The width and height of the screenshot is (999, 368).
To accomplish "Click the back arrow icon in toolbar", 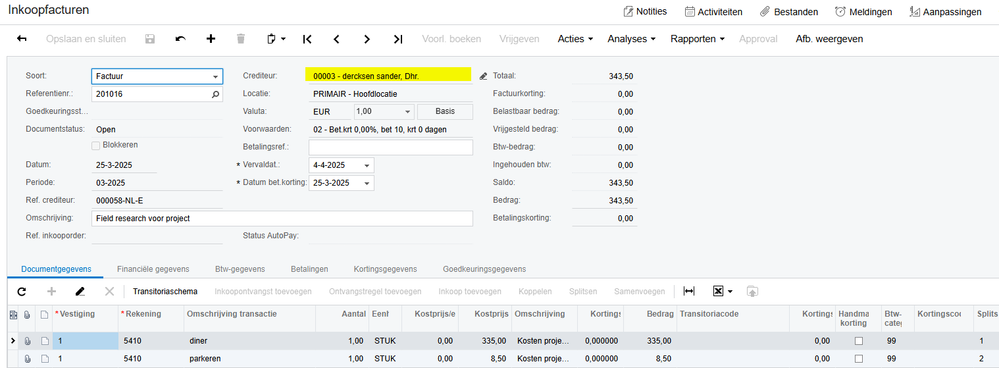I will (22, 39).
